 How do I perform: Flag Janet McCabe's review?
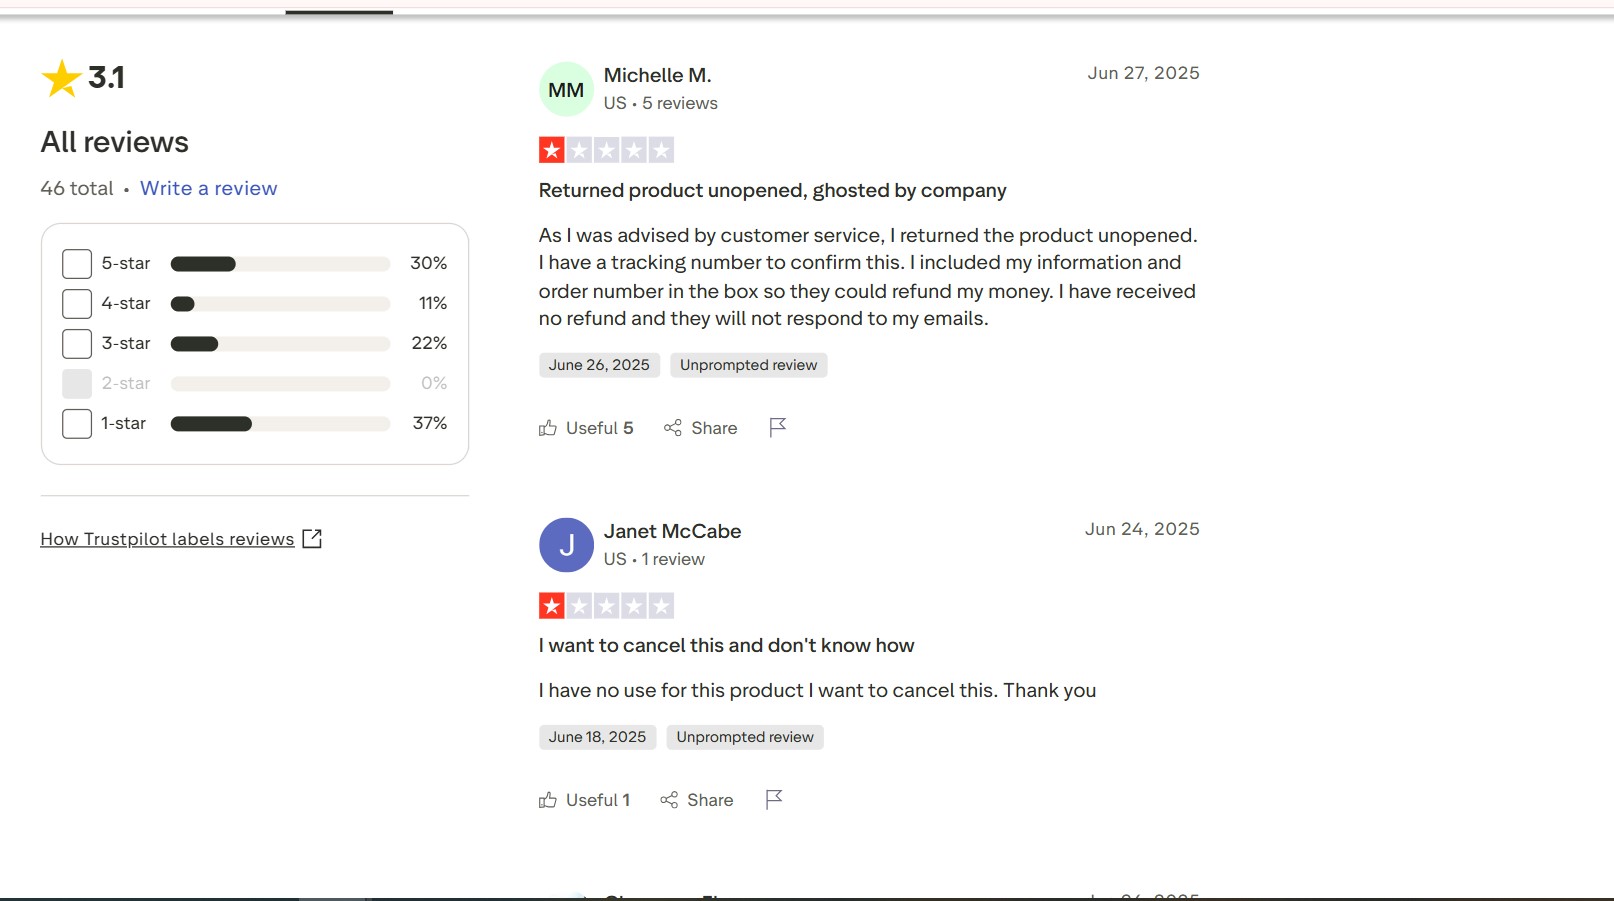pyautogui.click(x=774, y=799)
